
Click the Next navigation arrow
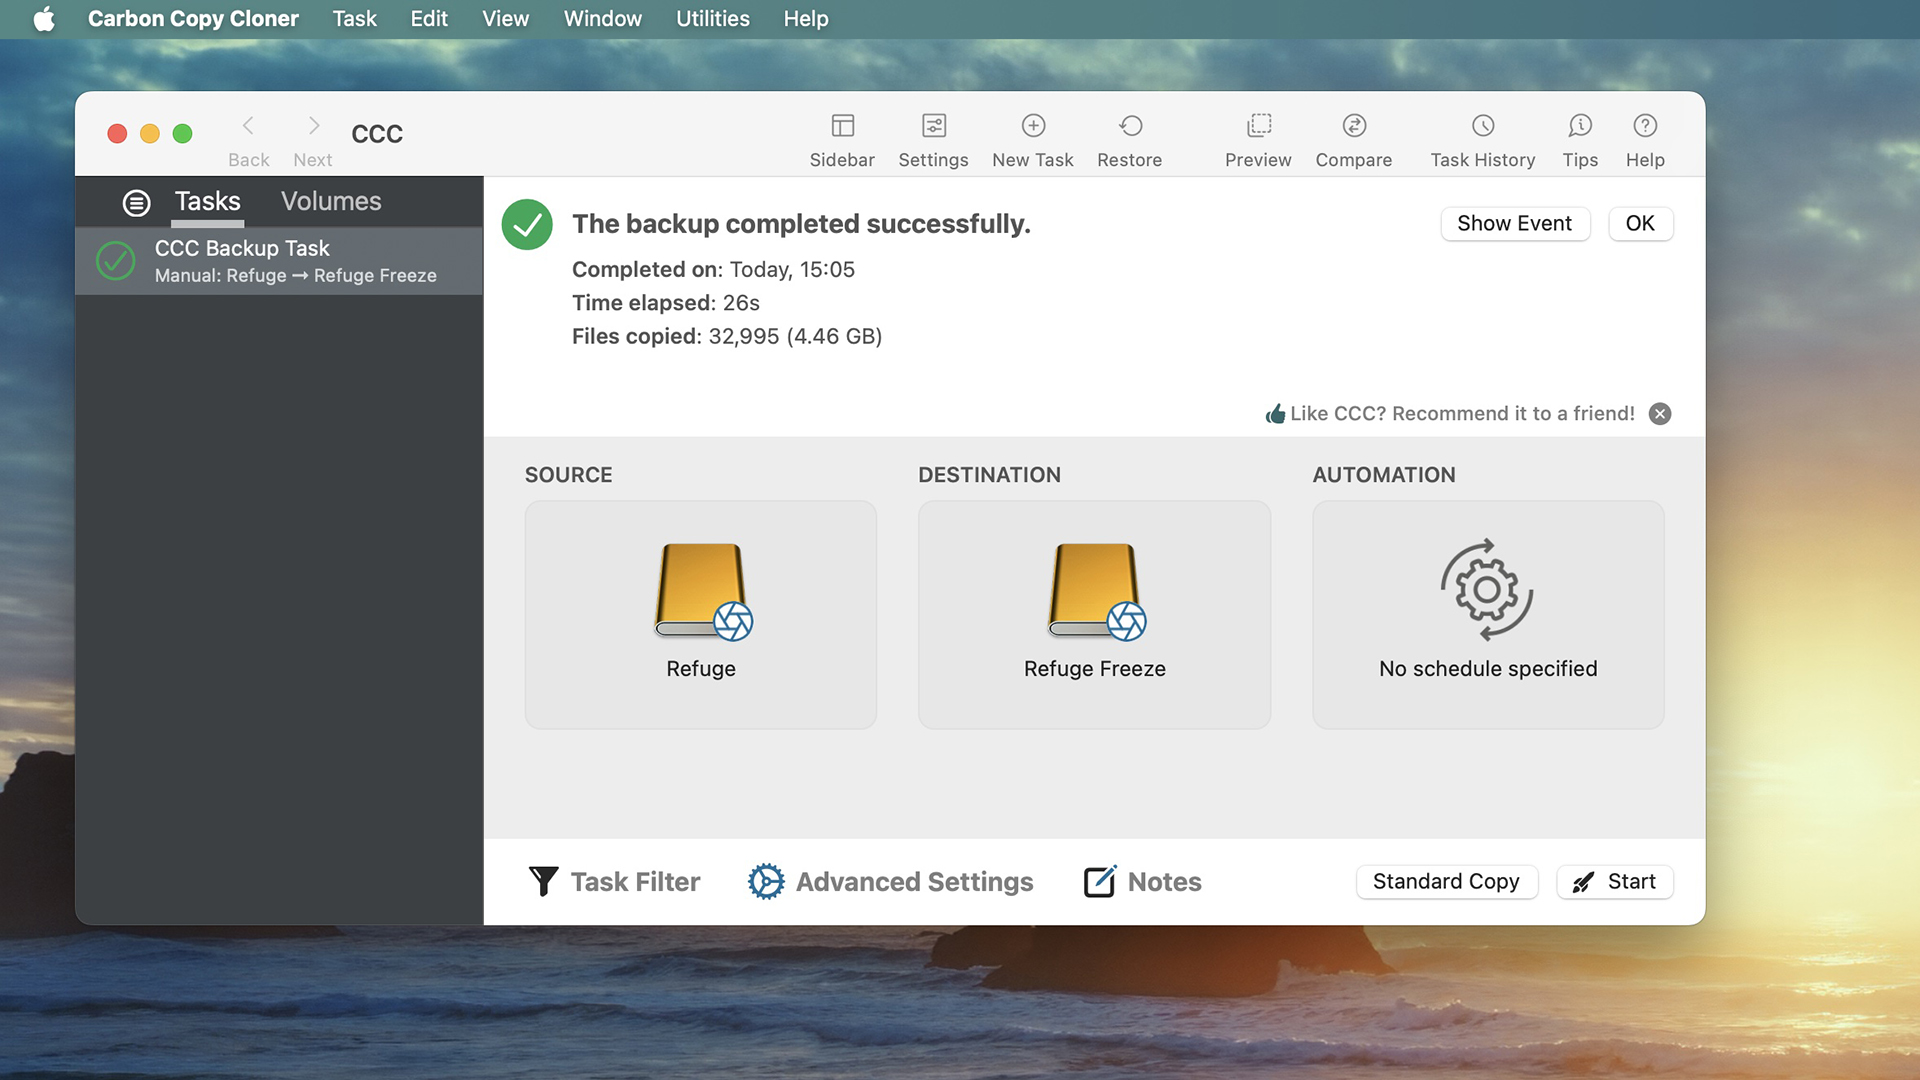(x=313, y=126)
